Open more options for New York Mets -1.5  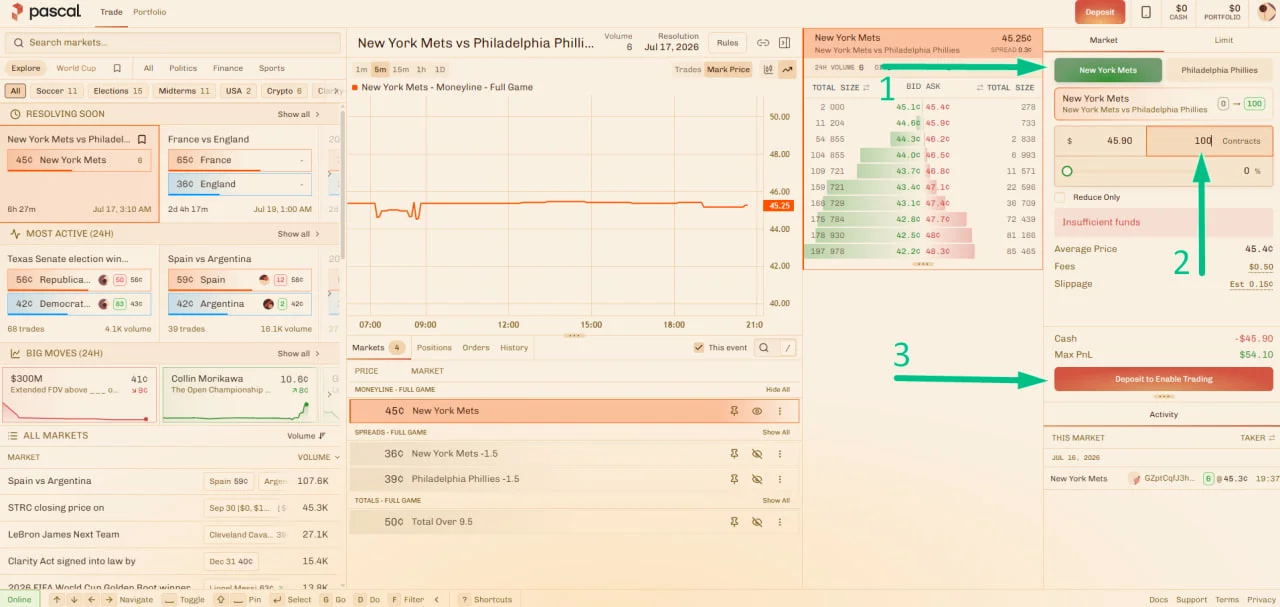pyautogui.click(x=780, y=454)
